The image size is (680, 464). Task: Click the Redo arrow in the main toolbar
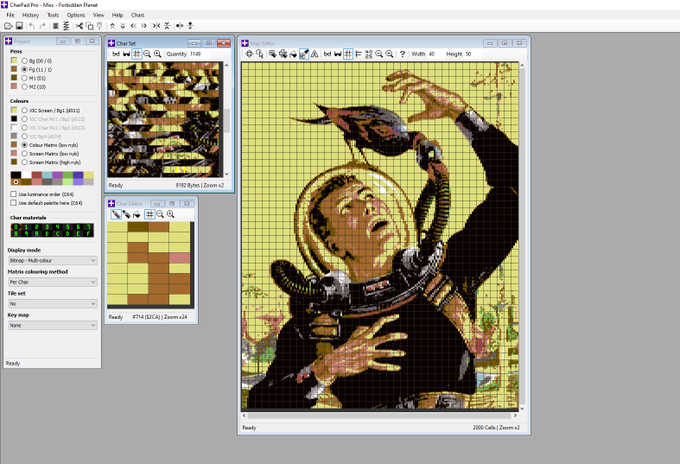[x=42, y=26]
